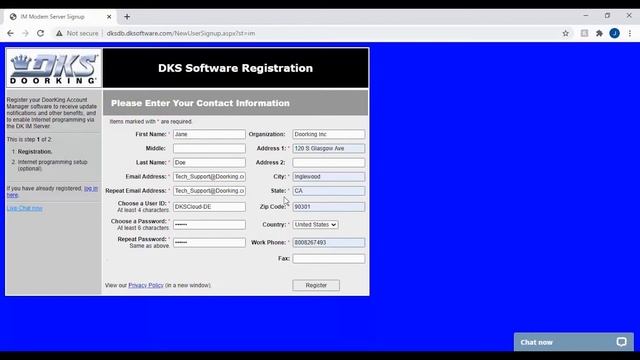640x360 pixels.
Task: Minimize the browser window
Action: tap(586, 16)
